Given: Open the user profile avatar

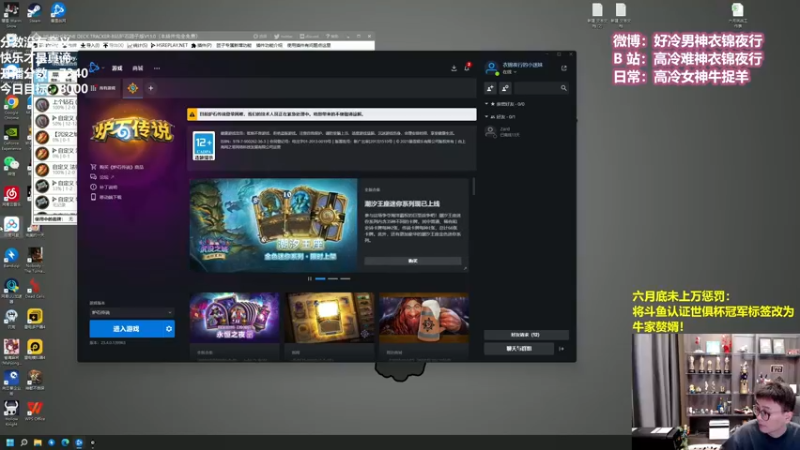Looking at the screenshot, I should click(x=491, y=68).
